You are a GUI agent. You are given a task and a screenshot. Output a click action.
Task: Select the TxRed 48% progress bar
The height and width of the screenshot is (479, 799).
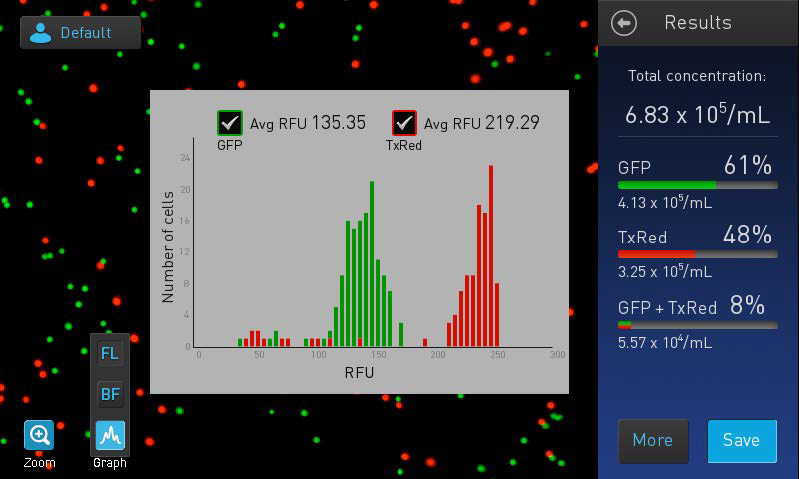tap(698, 254)
